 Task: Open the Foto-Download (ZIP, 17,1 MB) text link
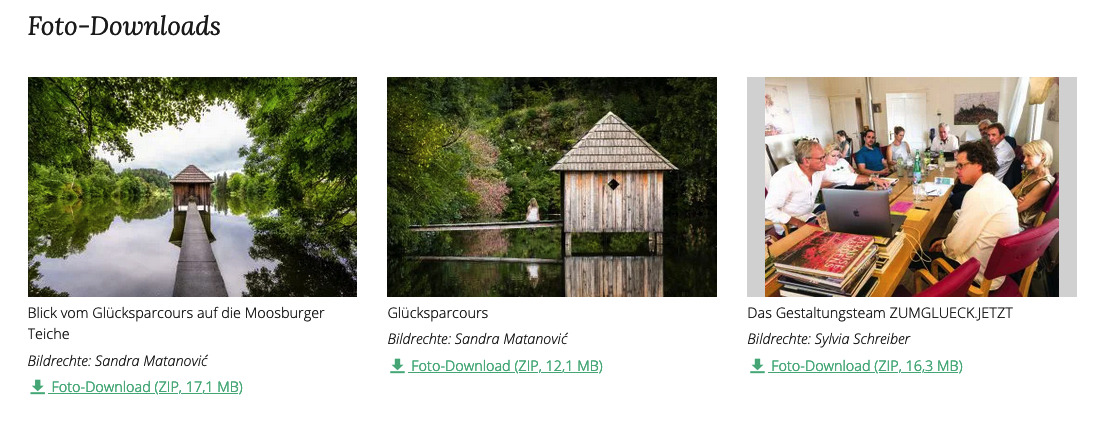tap(147, 387)
